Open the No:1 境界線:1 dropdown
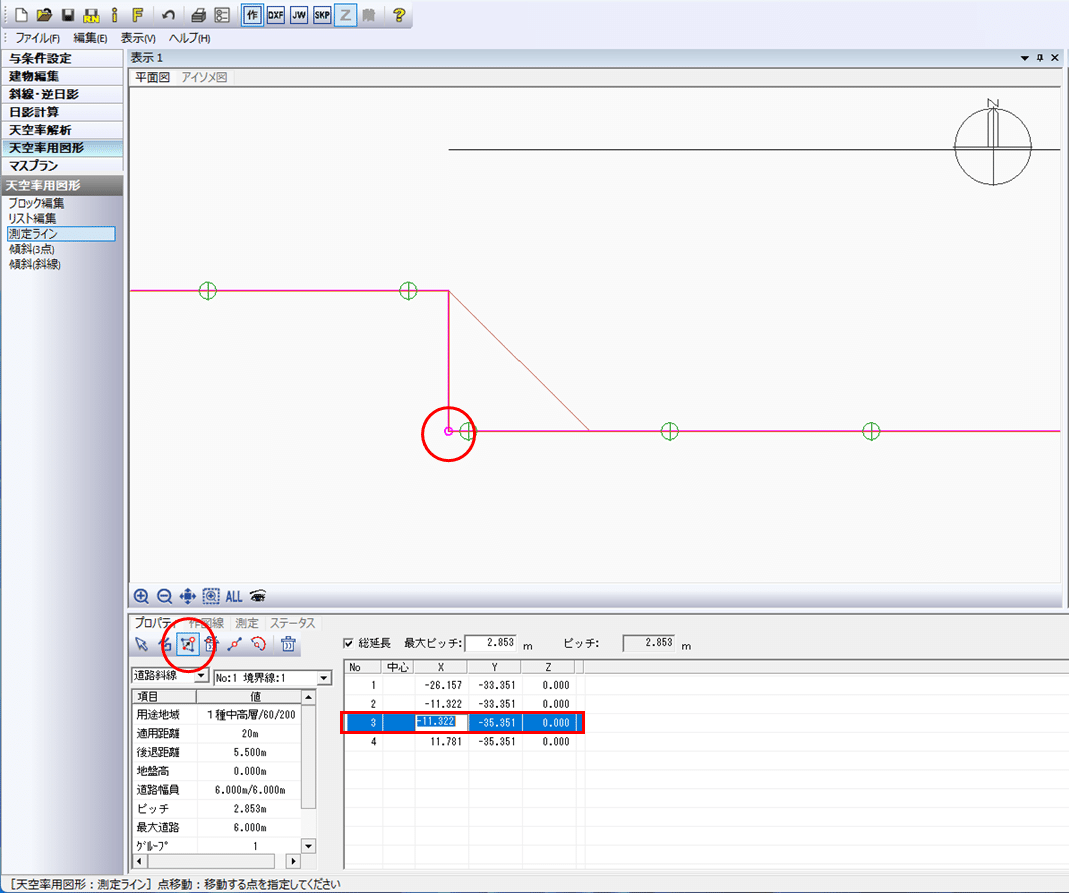This screenshot has width=1069, height=893. (x=325, y=678)
